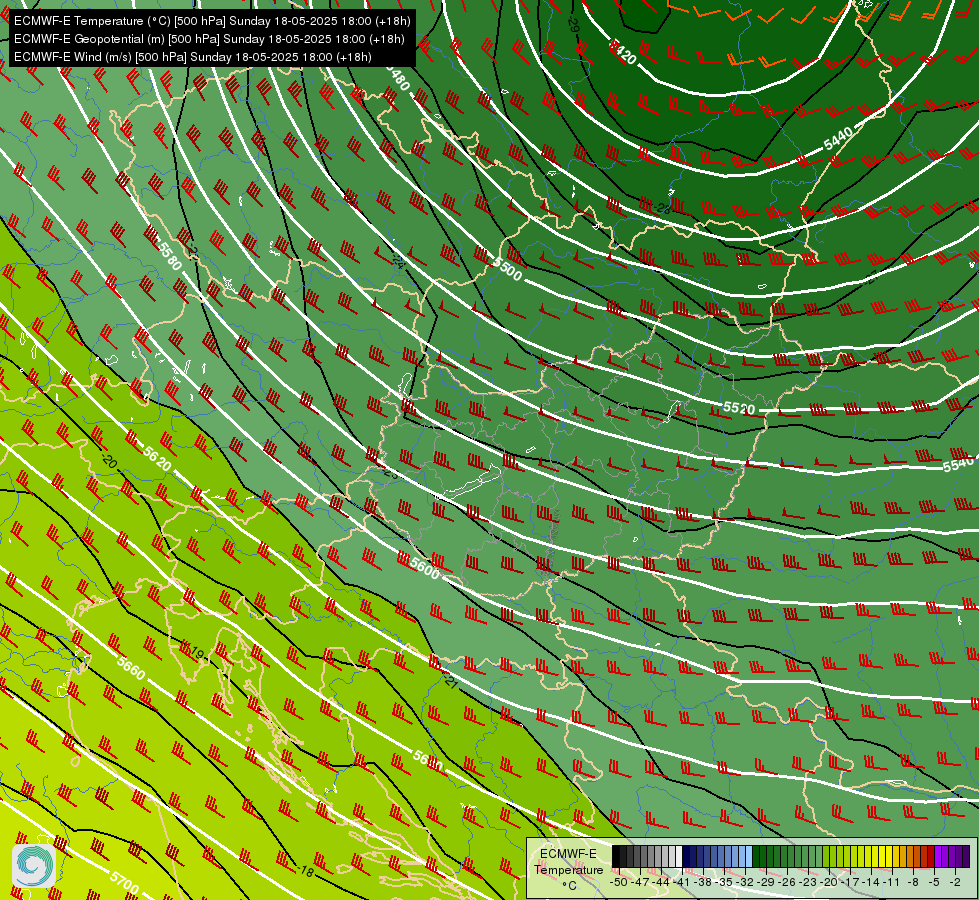Pick the red swatch above -8 in legend

[x=930, y=857]
